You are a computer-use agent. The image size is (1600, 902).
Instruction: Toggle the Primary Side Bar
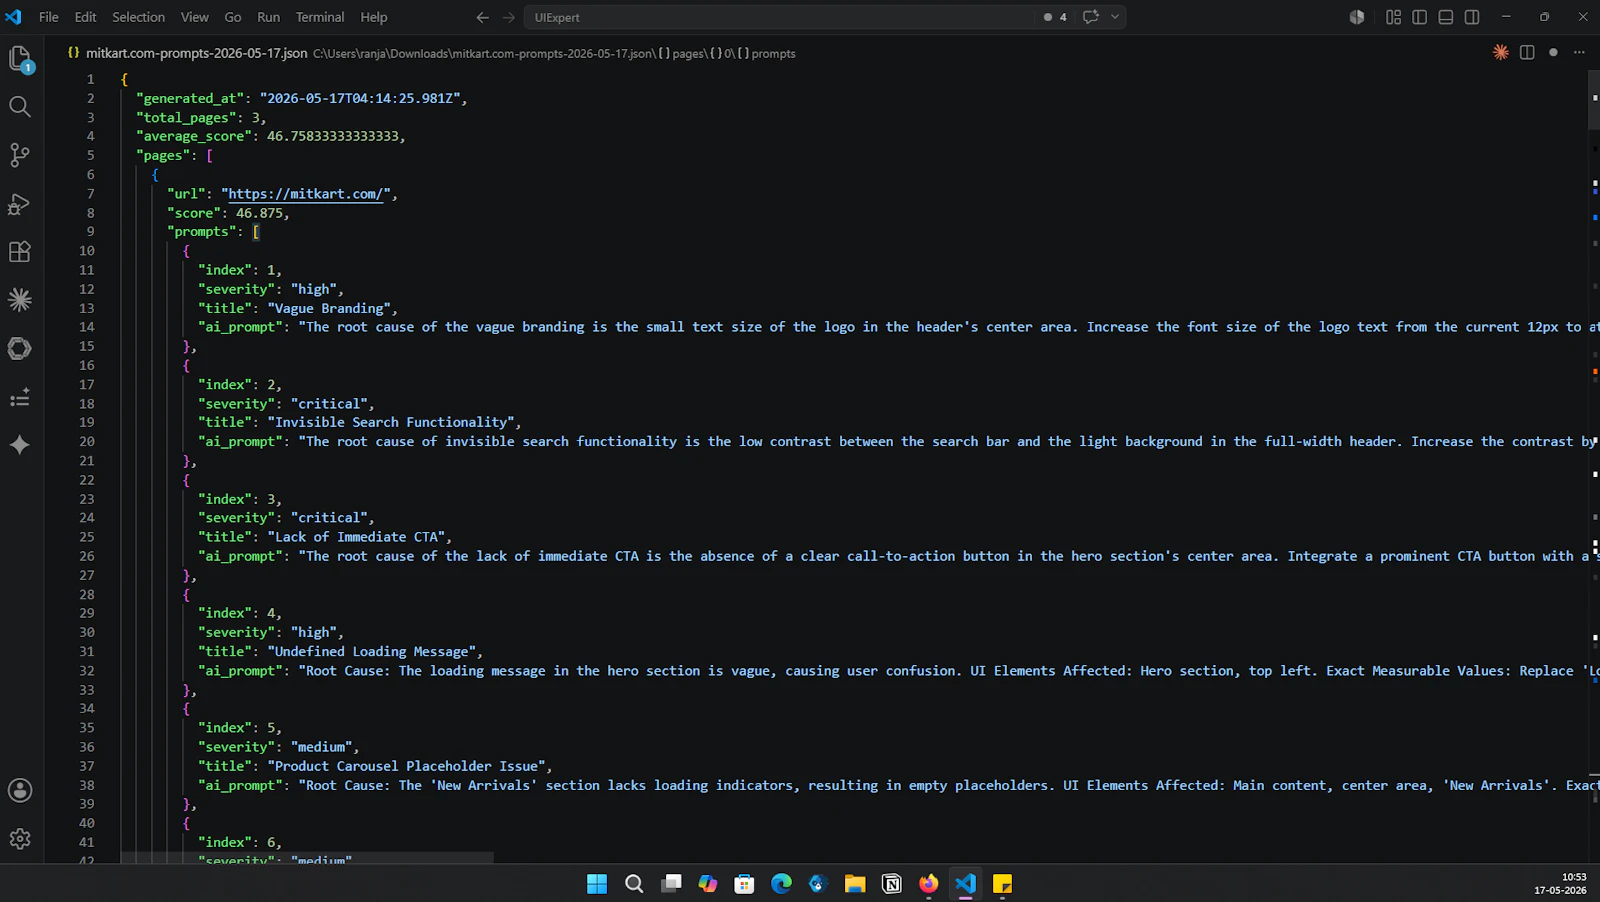[1420, 17]
